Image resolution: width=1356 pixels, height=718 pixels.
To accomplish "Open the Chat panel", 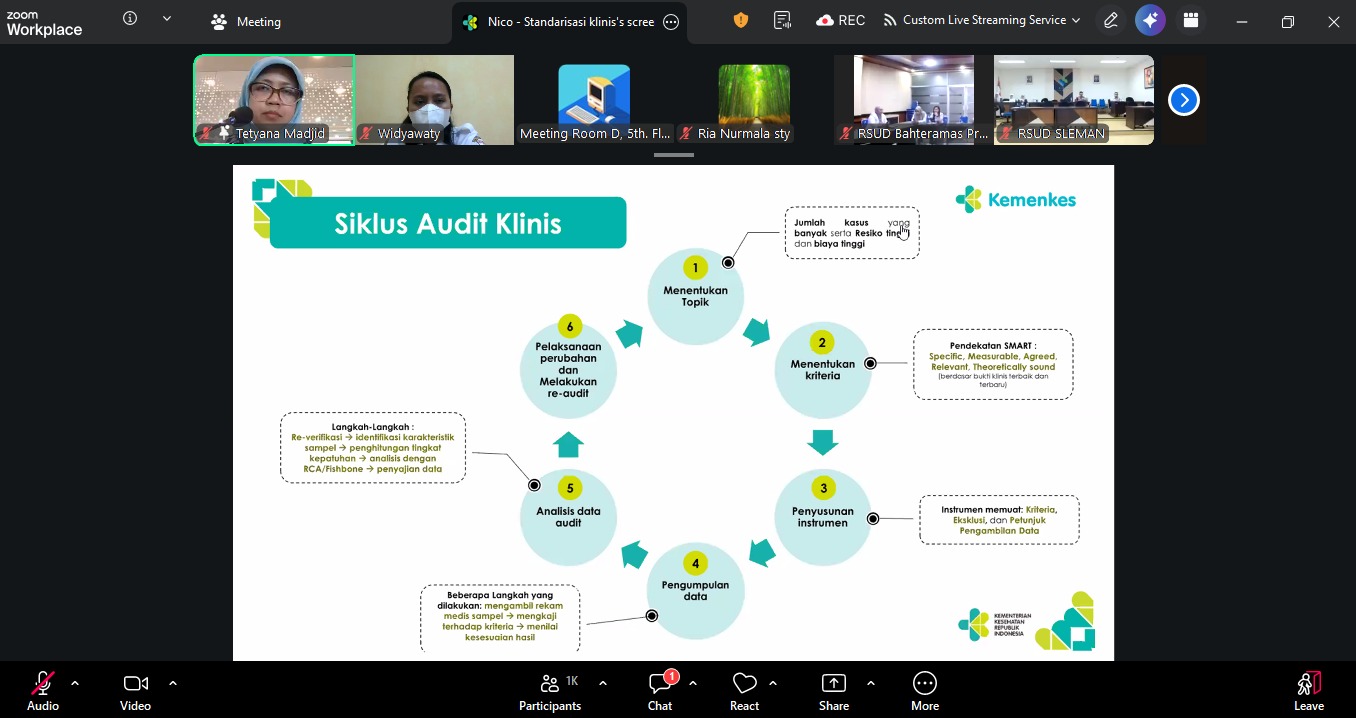I will click(x=660, y=690).
